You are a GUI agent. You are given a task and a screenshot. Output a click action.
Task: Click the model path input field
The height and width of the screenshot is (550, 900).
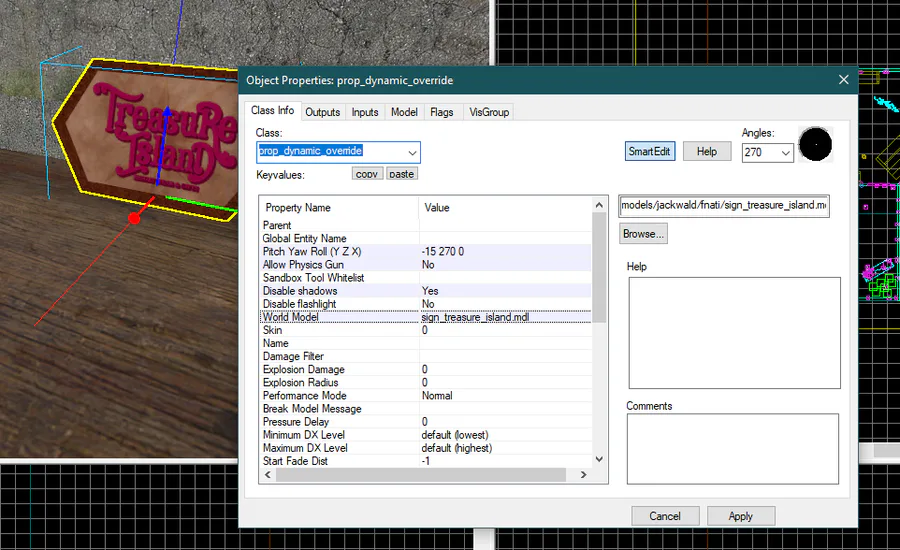724,206
